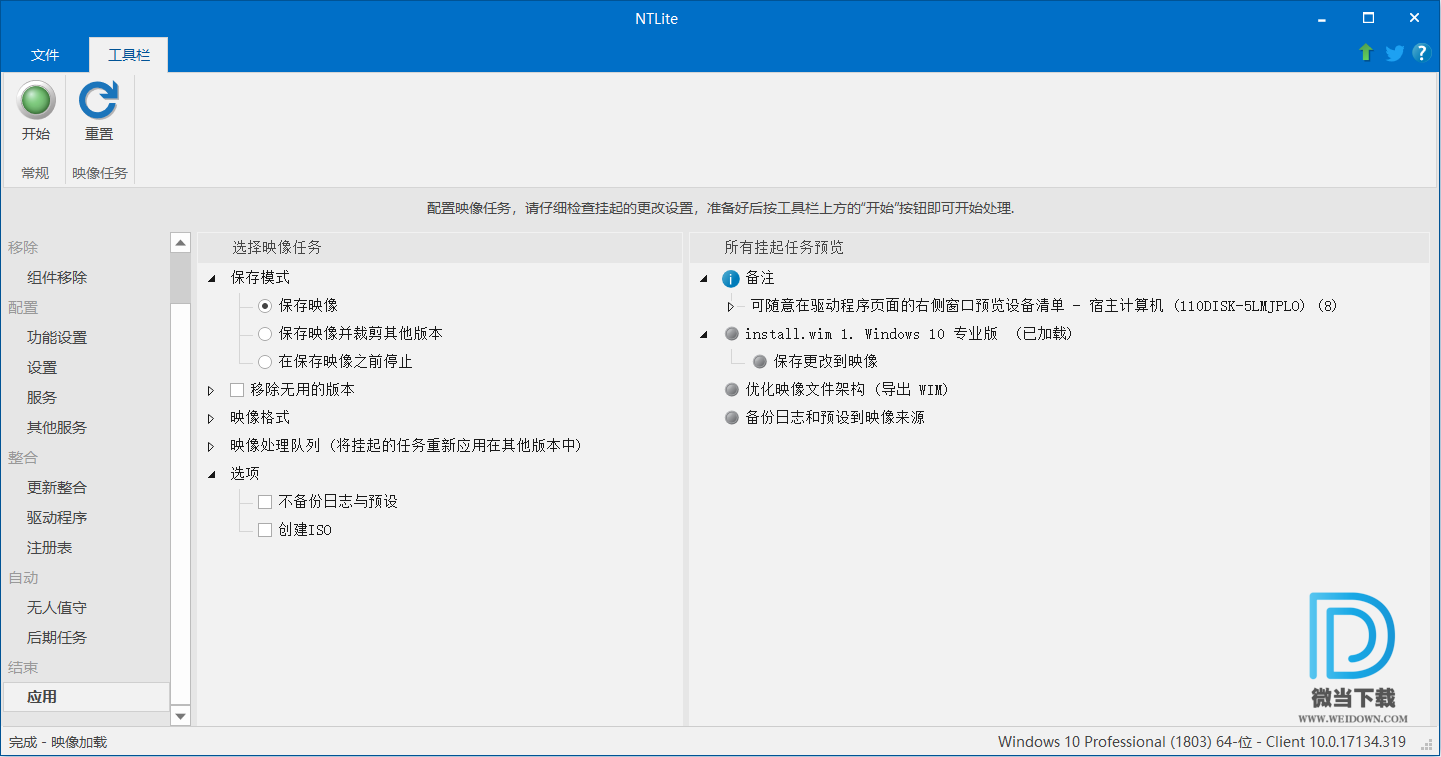Open the 文件 tab

[x=45, y=55]
